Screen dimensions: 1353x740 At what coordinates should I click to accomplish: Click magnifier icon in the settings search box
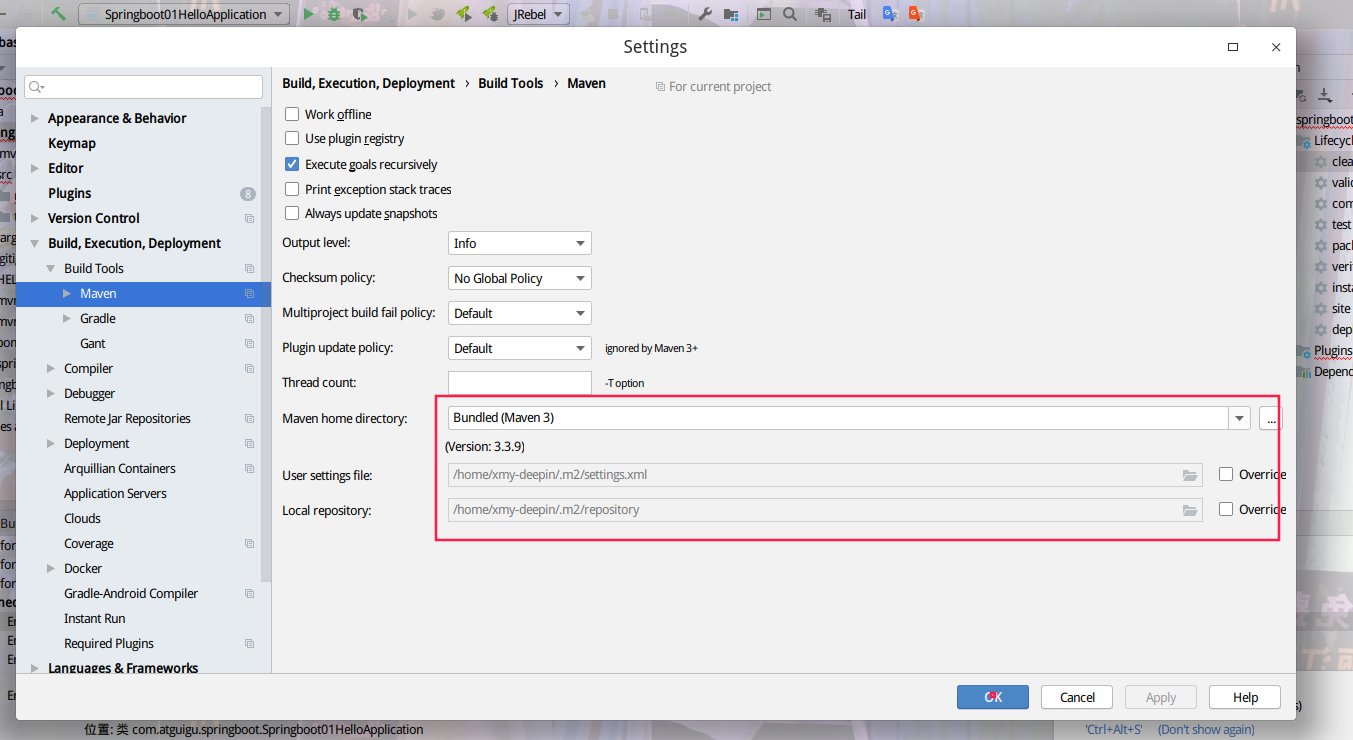[37, 87]
